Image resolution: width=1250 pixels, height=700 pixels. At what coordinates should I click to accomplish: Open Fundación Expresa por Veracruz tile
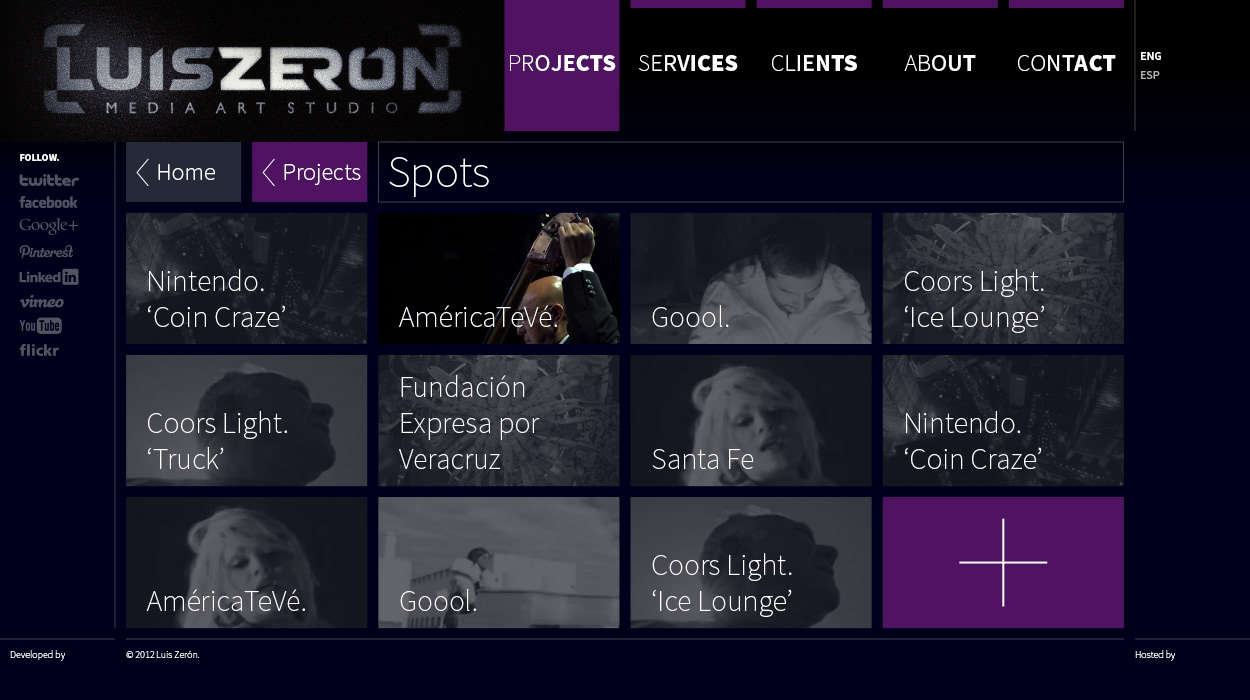pos(499,421)
